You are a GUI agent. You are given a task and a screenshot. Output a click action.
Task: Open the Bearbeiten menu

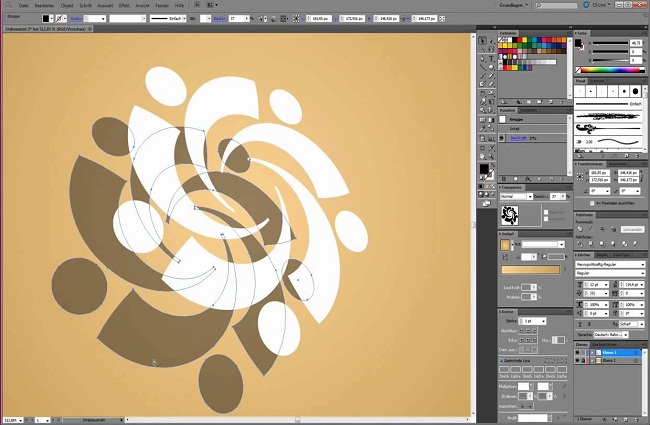point(45,5)
